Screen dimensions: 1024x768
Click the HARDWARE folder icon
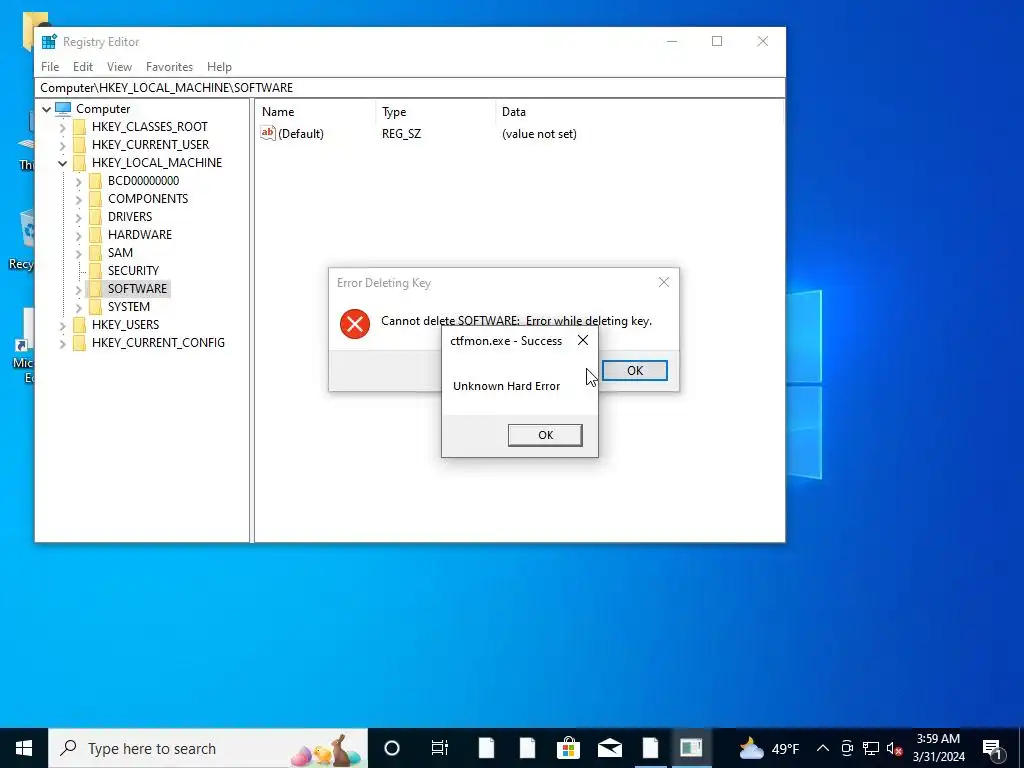(x=95, y=234)
